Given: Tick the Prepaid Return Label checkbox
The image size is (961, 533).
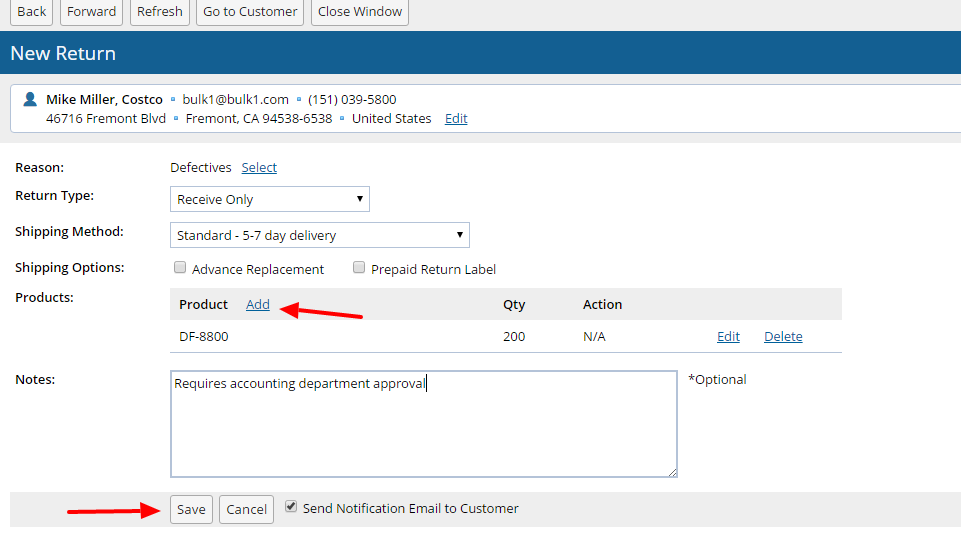Looking at the screenshot, I should coord(359,268).
